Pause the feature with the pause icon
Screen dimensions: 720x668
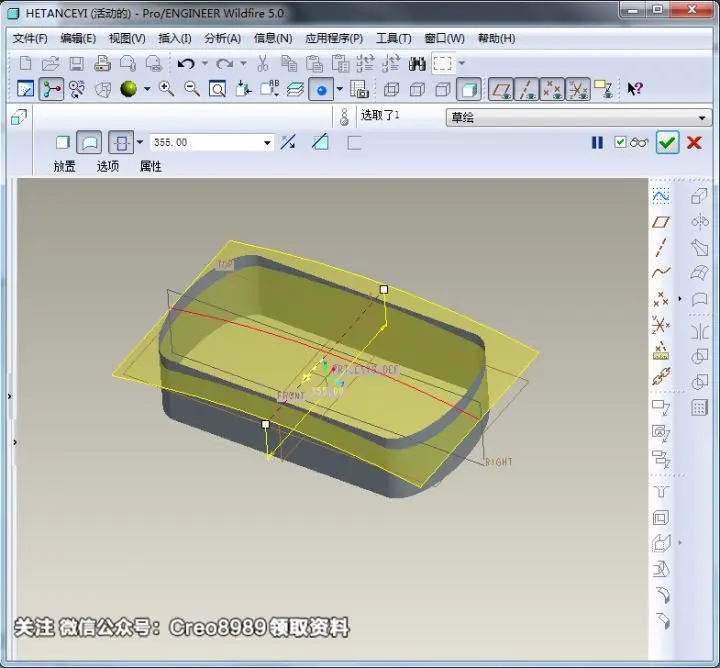tap(597, 142)
